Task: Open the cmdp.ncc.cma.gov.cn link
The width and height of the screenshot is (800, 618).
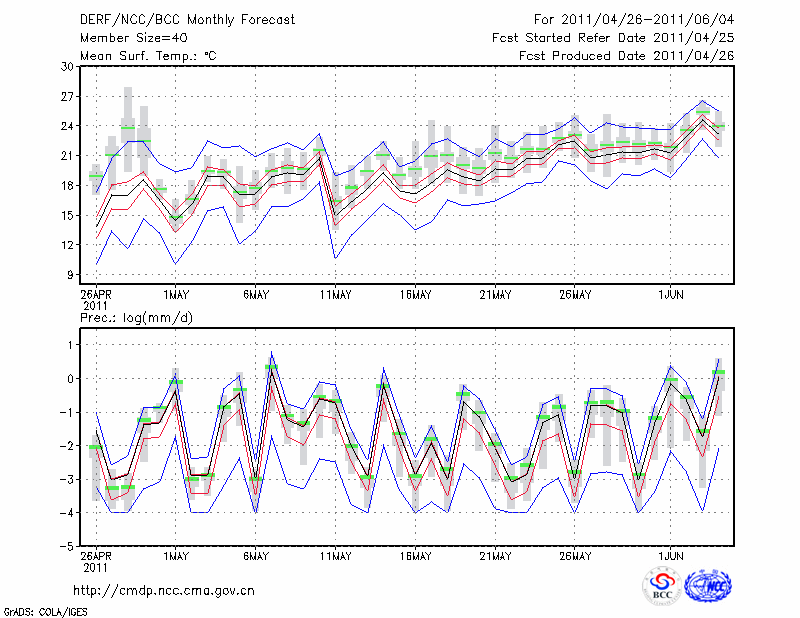Action: pyautogui.click(x=165, y=590)
